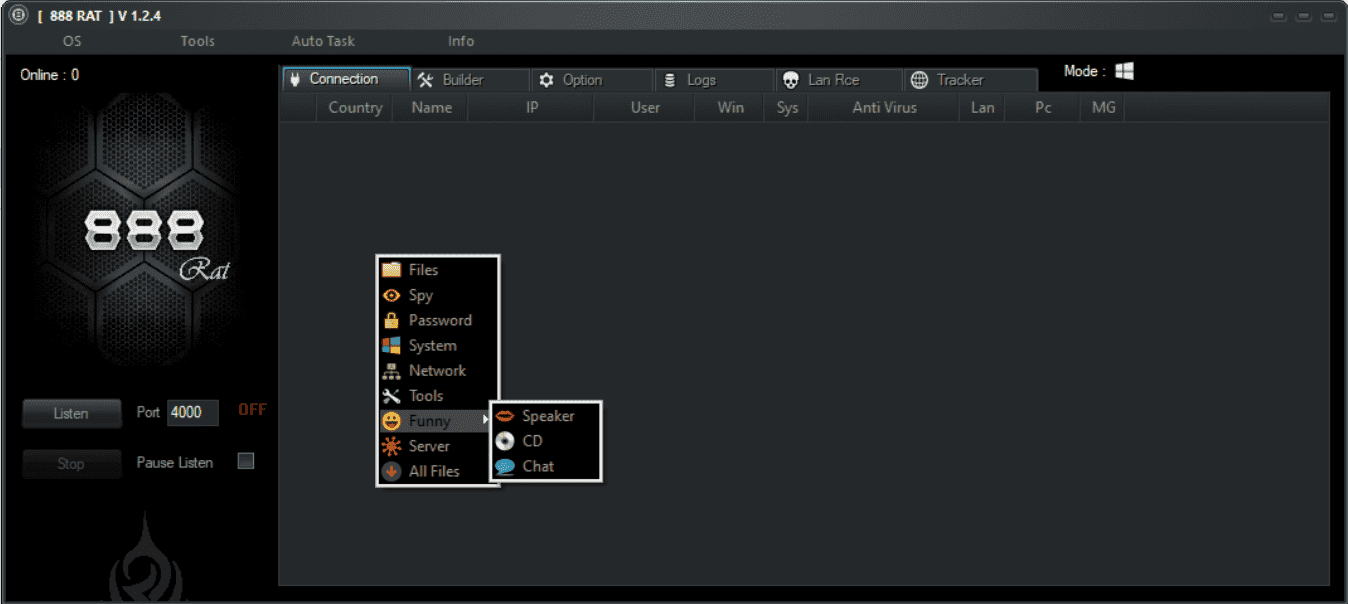Click the Port field showing 4000
This screenshot has width=1348, height=604.
(x=192, y=412)
